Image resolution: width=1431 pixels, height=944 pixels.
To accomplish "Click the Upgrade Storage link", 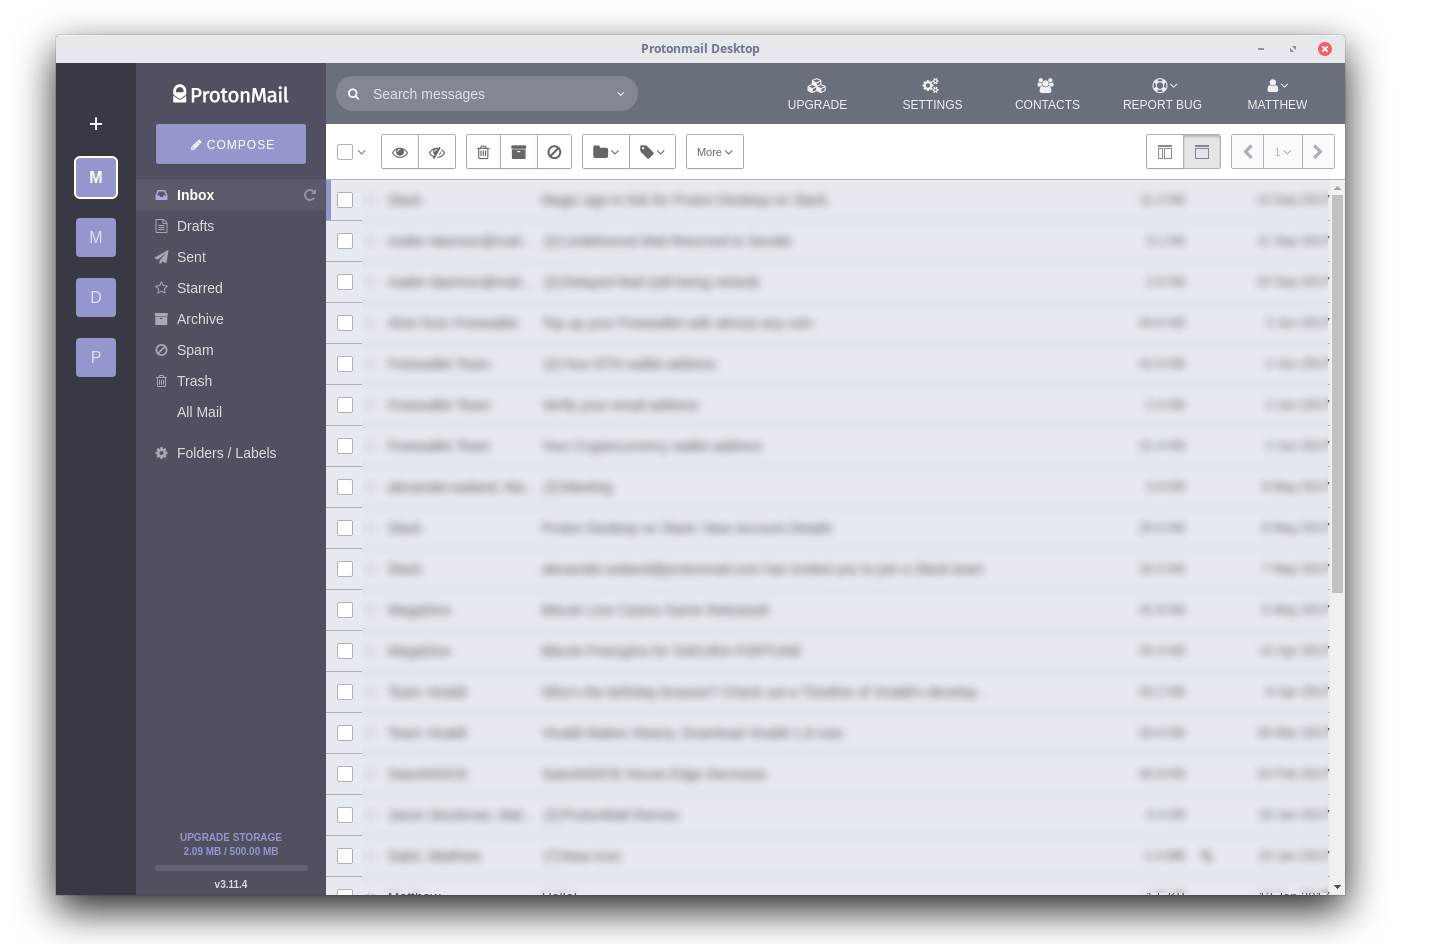I will (231, 837).
